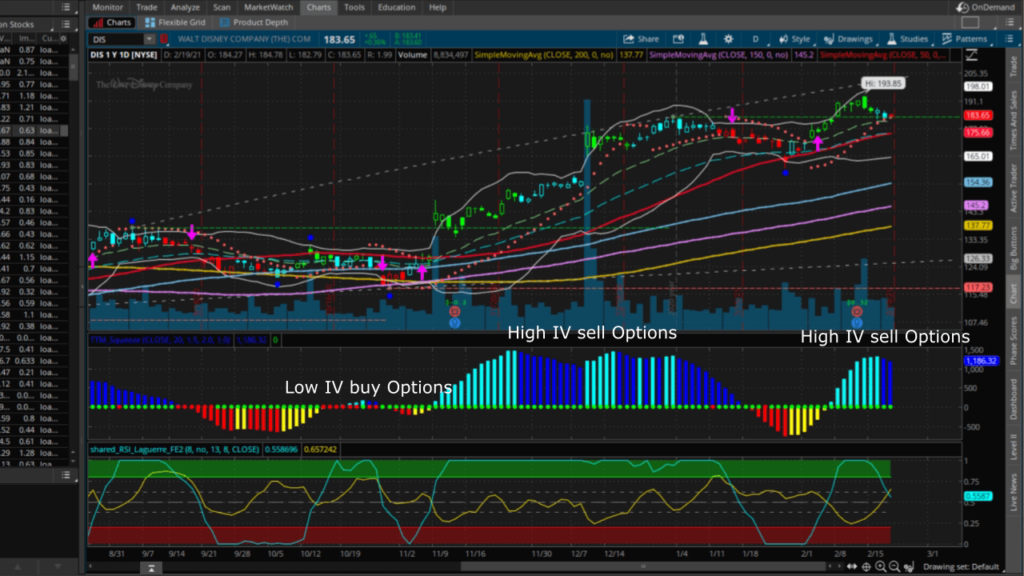Click the shared_RSI_Laguerre_FE2 study label
1024x576 pixels.
click(175, 449)
